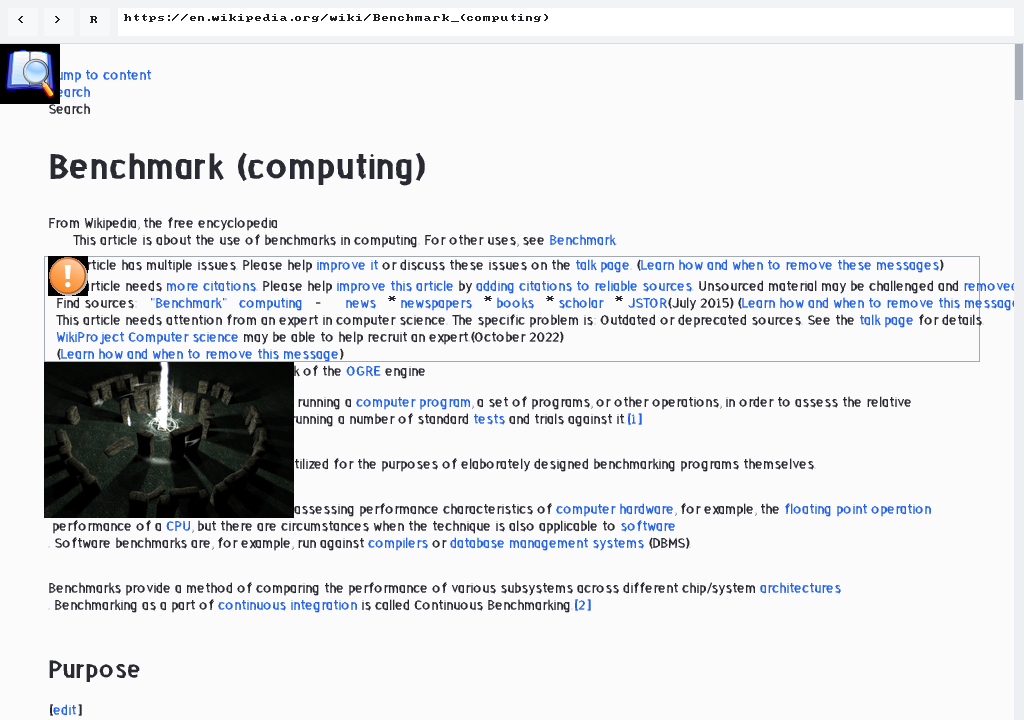1024x720 pixels.
Task: Click 'WikiProject Computer science' link
Action: click(x=147, y=337)
